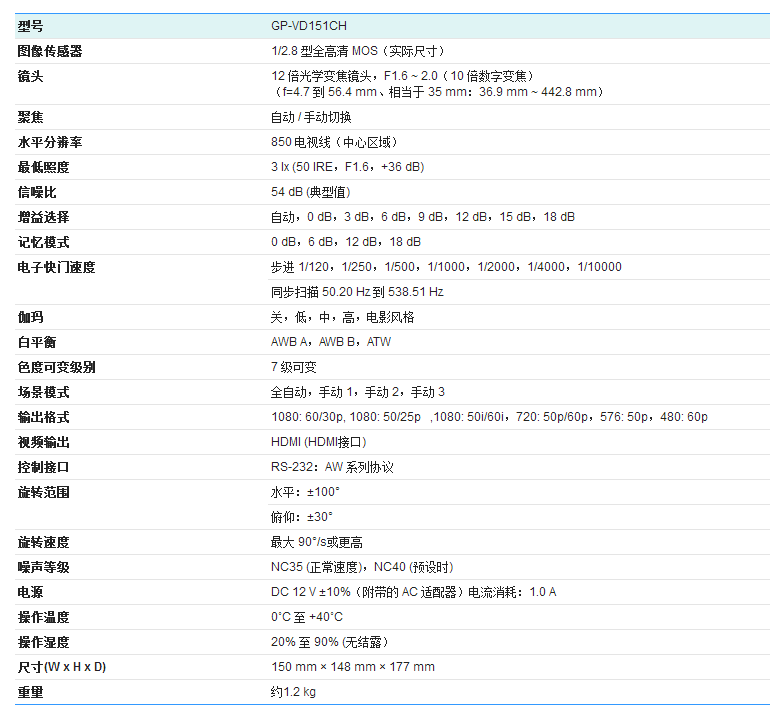Click the 电子快门速度 label

pyautogui.click(x=56, y=268)
